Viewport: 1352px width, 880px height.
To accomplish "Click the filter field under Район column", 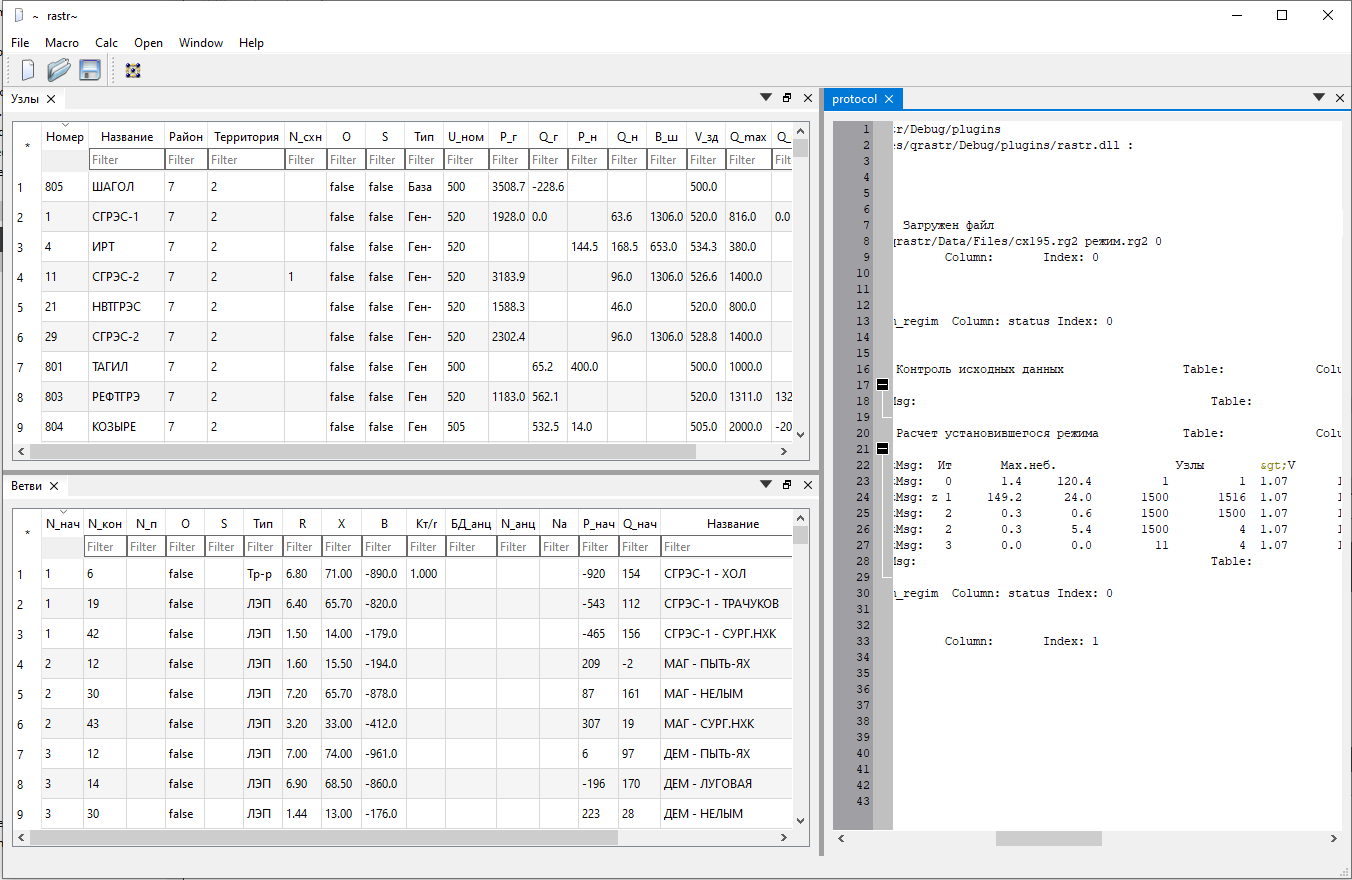I will pos(186,160).
